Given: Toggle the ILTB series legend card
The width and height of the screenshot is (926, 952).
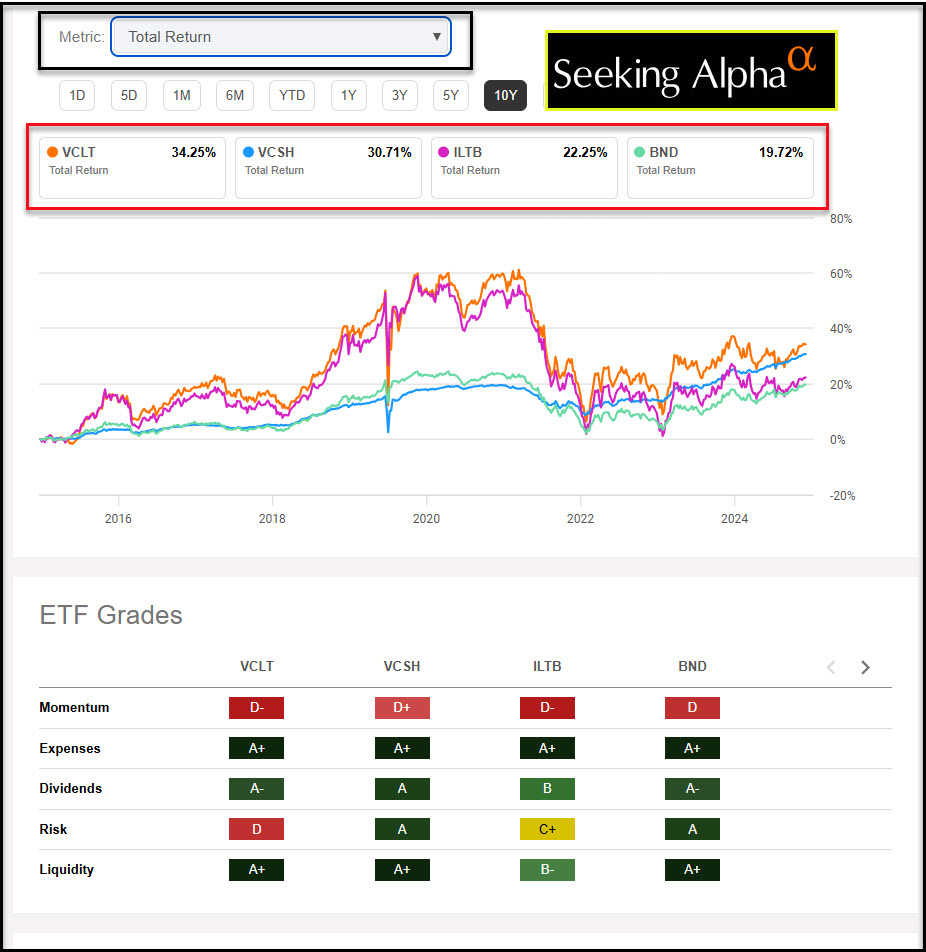Looking at the screenshot, I should point(524,168).
